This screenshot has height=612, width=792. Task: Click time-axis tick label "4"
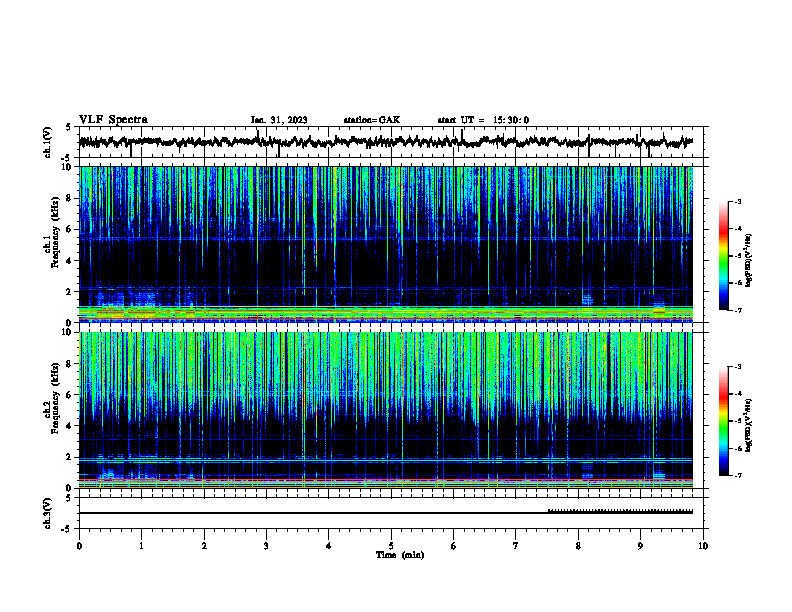tap(329, 546)
